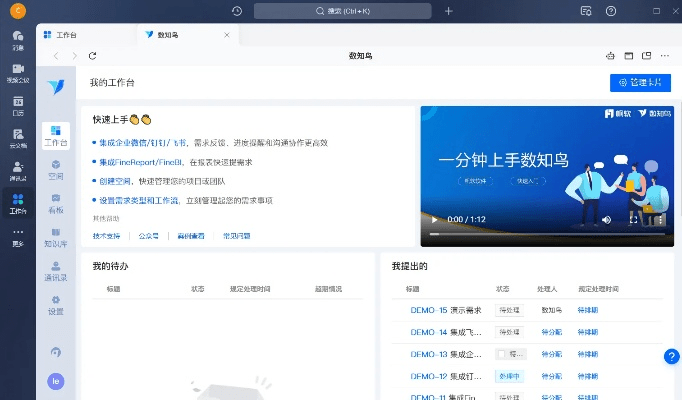Click the headset support icon in sidebar
The width and height of the screenshot is (682, 400).
coord(56,352)
